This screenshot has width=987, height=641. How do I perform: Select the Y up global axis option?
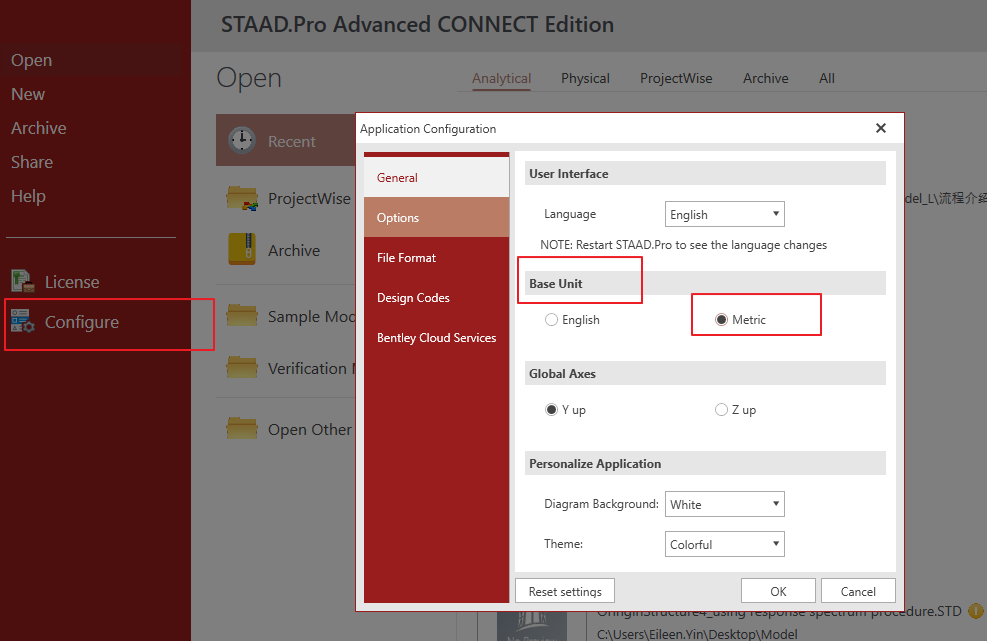pos(551,410)
